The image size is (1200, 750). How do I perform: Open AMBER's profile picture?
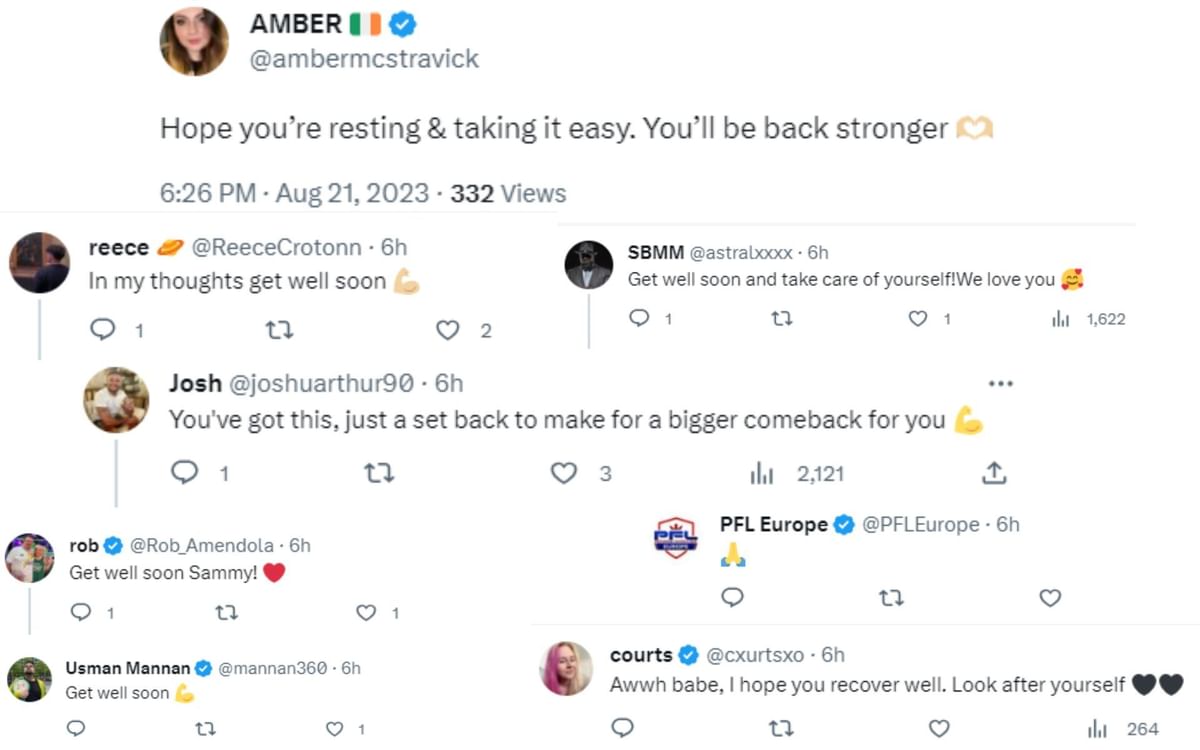click(194, 43)
